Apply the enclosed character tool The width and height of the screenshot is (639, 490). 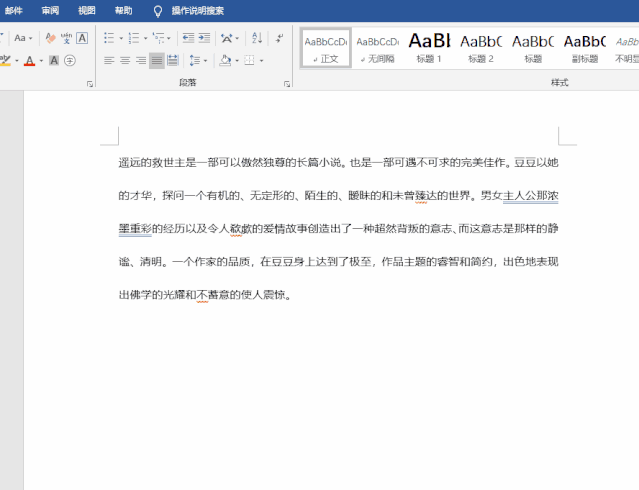[x=70, y=60]
